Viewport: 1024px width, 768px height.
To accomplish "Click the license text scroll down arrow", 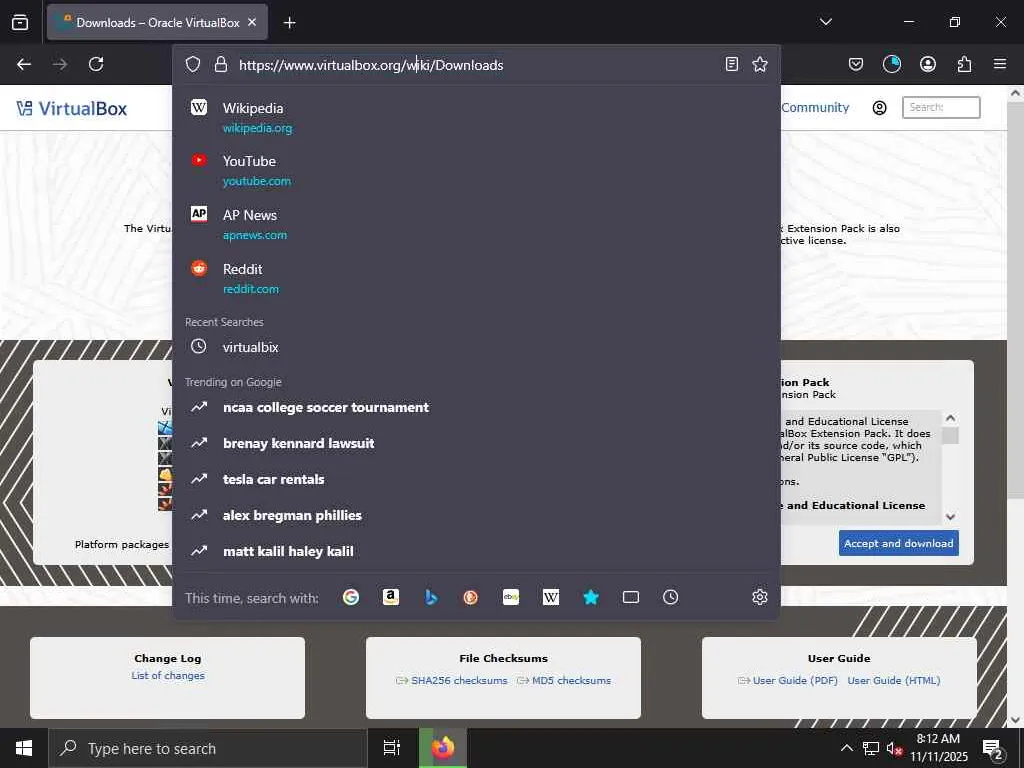I will [x=951, y=517].
